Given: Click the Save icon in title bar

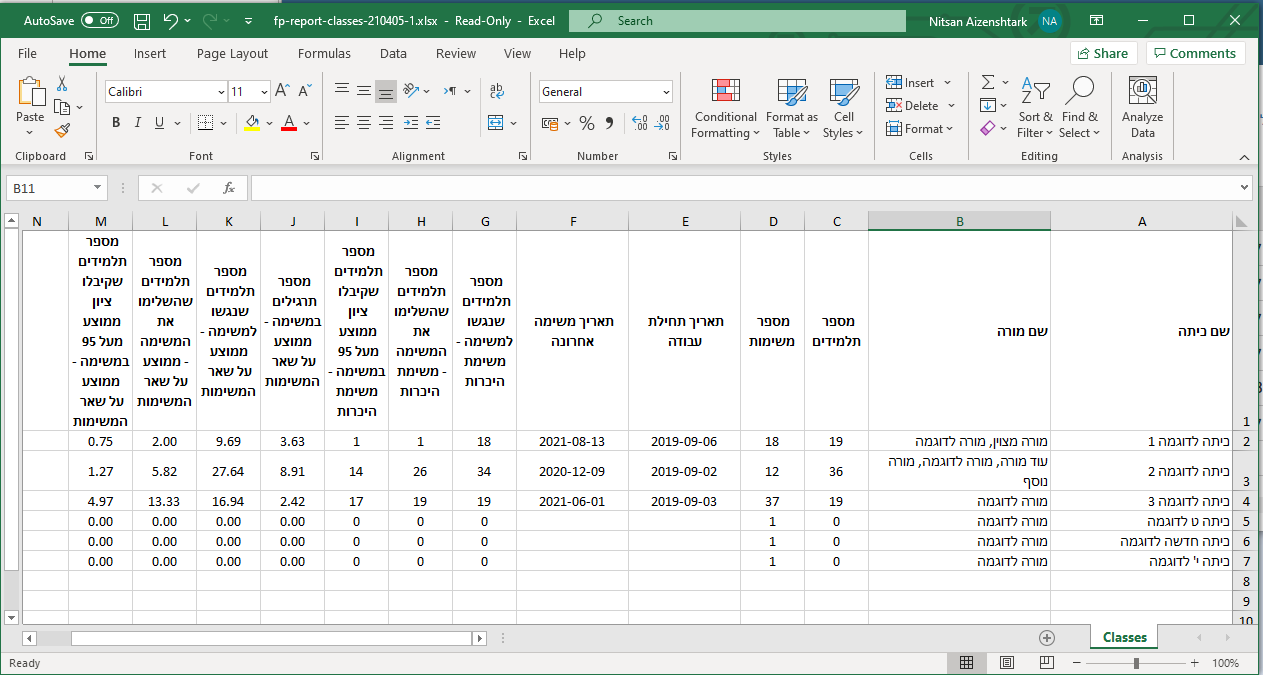Looking at the screenshot, I should 142,21.
